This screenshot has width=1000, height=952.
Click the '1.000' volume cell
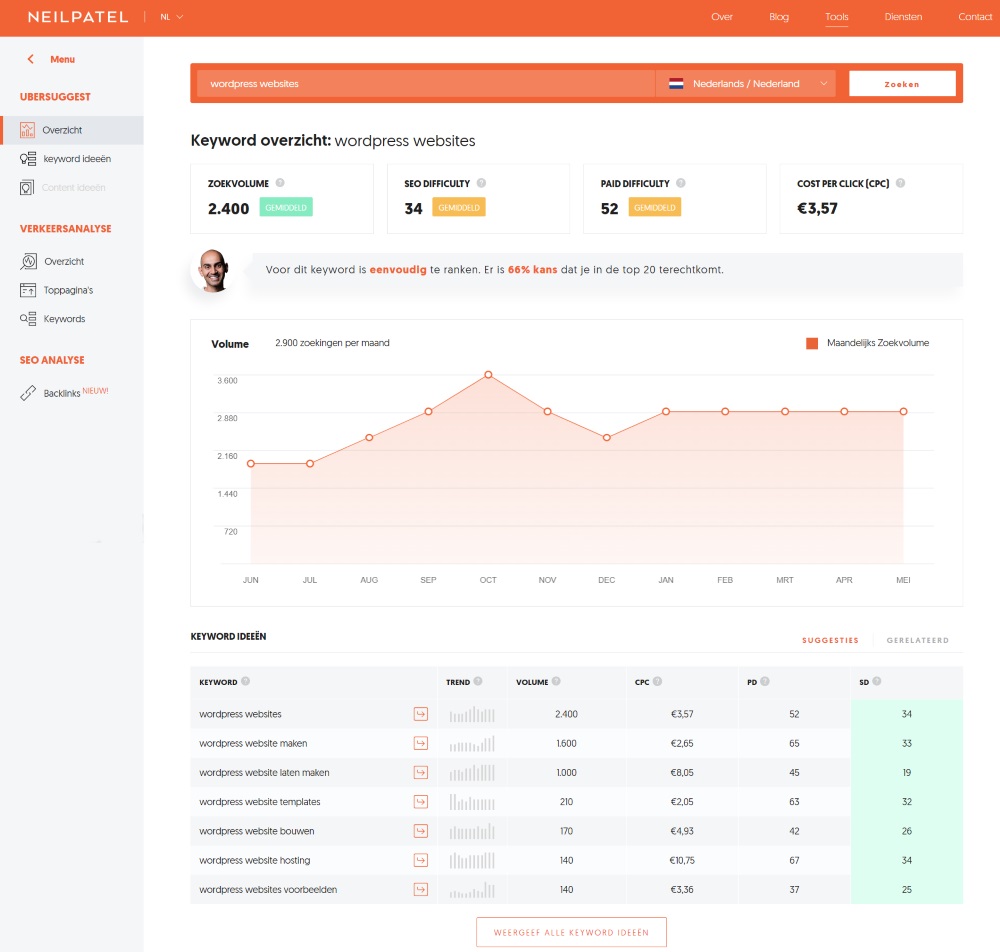point(566,773)
